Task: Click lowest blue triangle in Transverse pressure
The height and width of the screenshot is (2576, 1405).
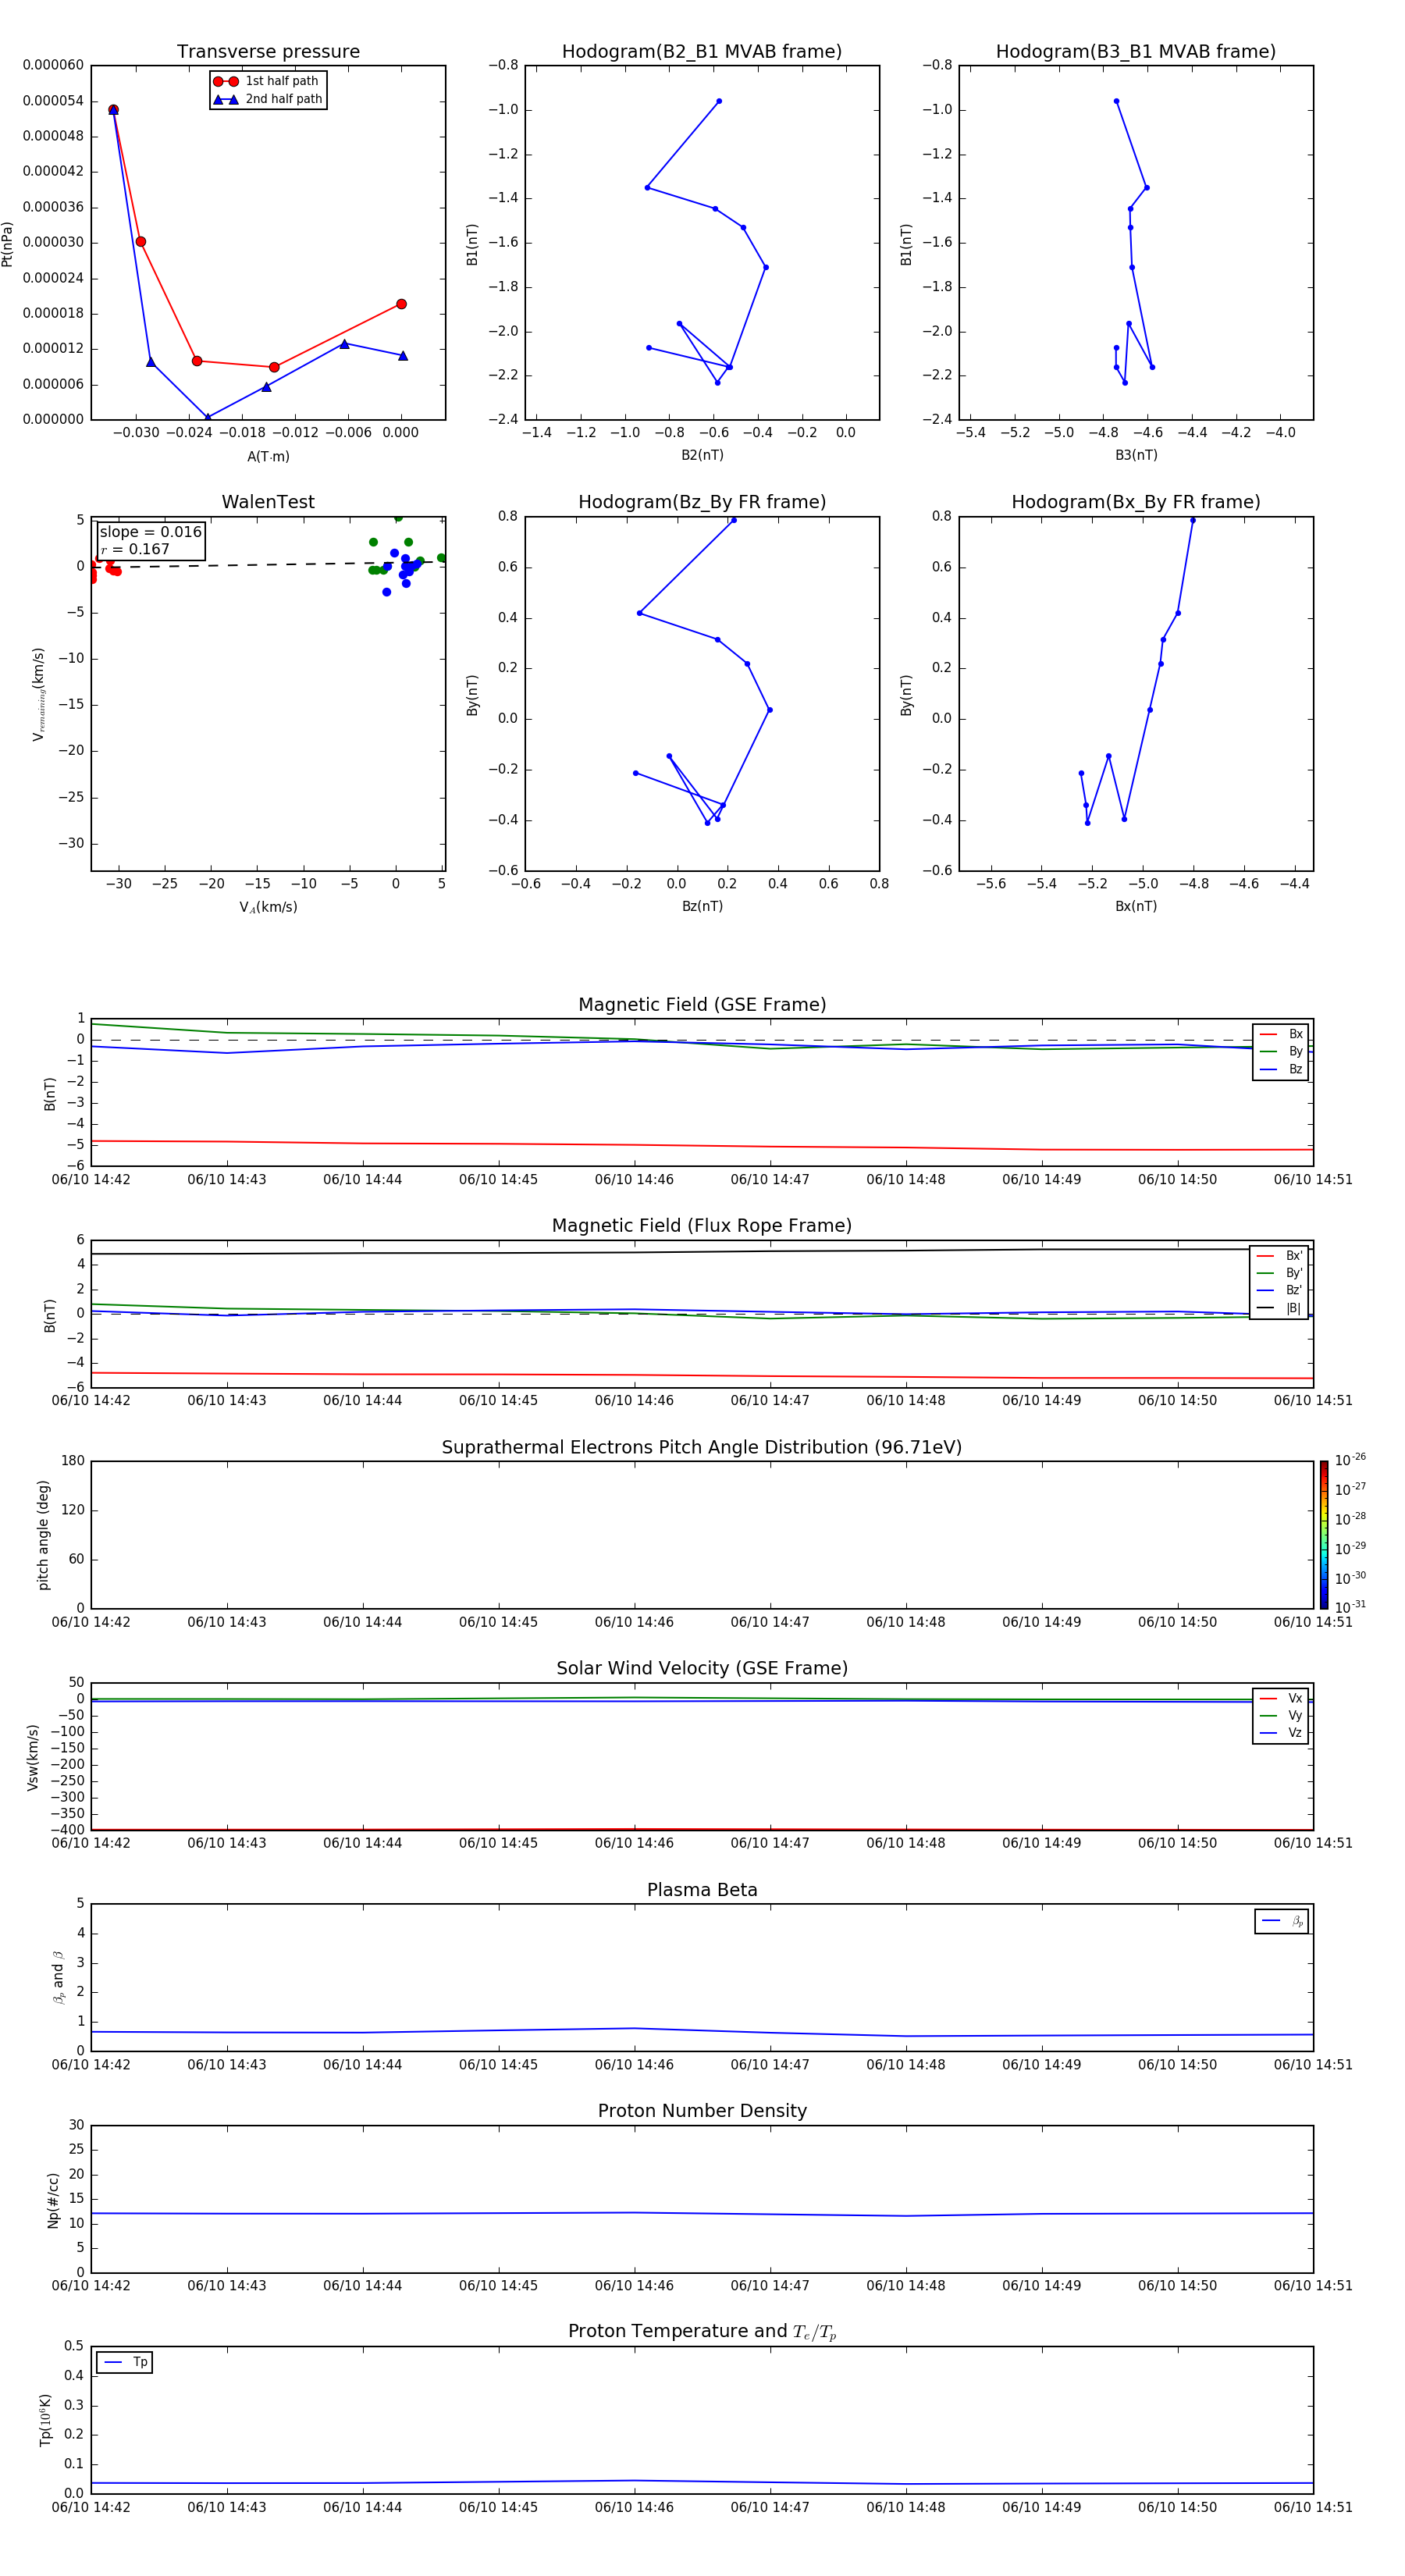Action: 207,417
